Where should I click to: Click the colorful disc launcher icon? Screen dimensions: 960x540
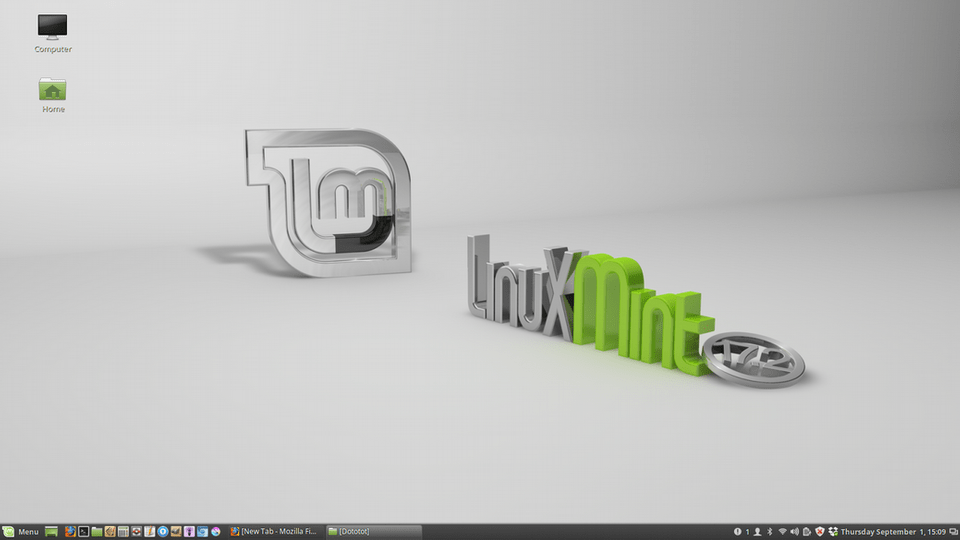(216, 531)
